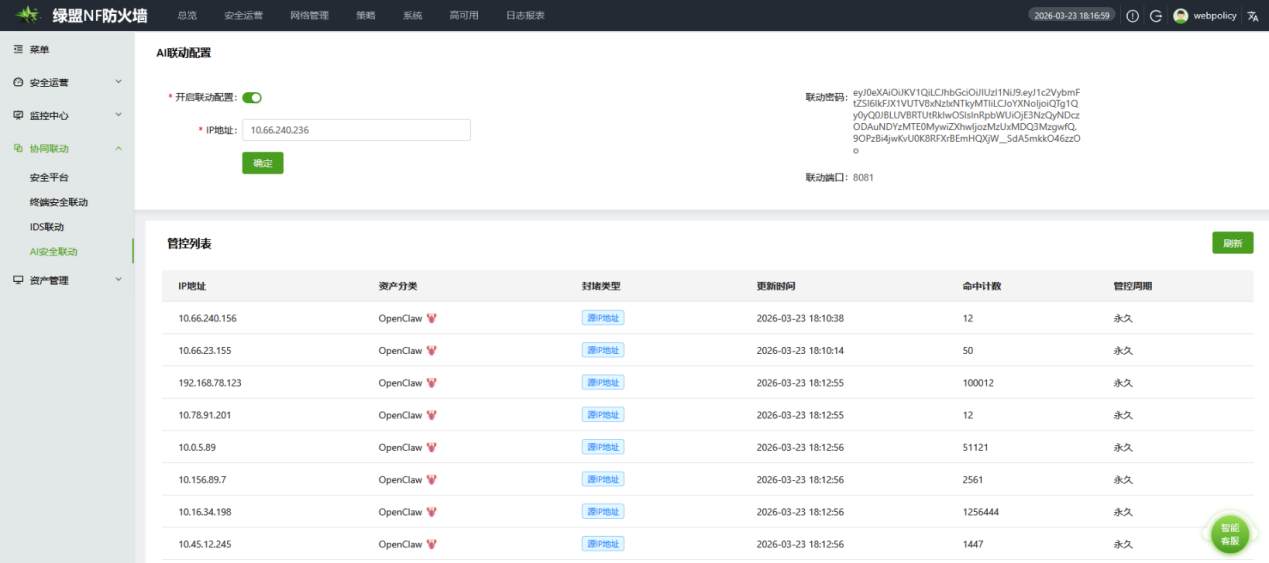Disable the 开启联动配置 switch

pyautogui.click(x=252, y=97)
